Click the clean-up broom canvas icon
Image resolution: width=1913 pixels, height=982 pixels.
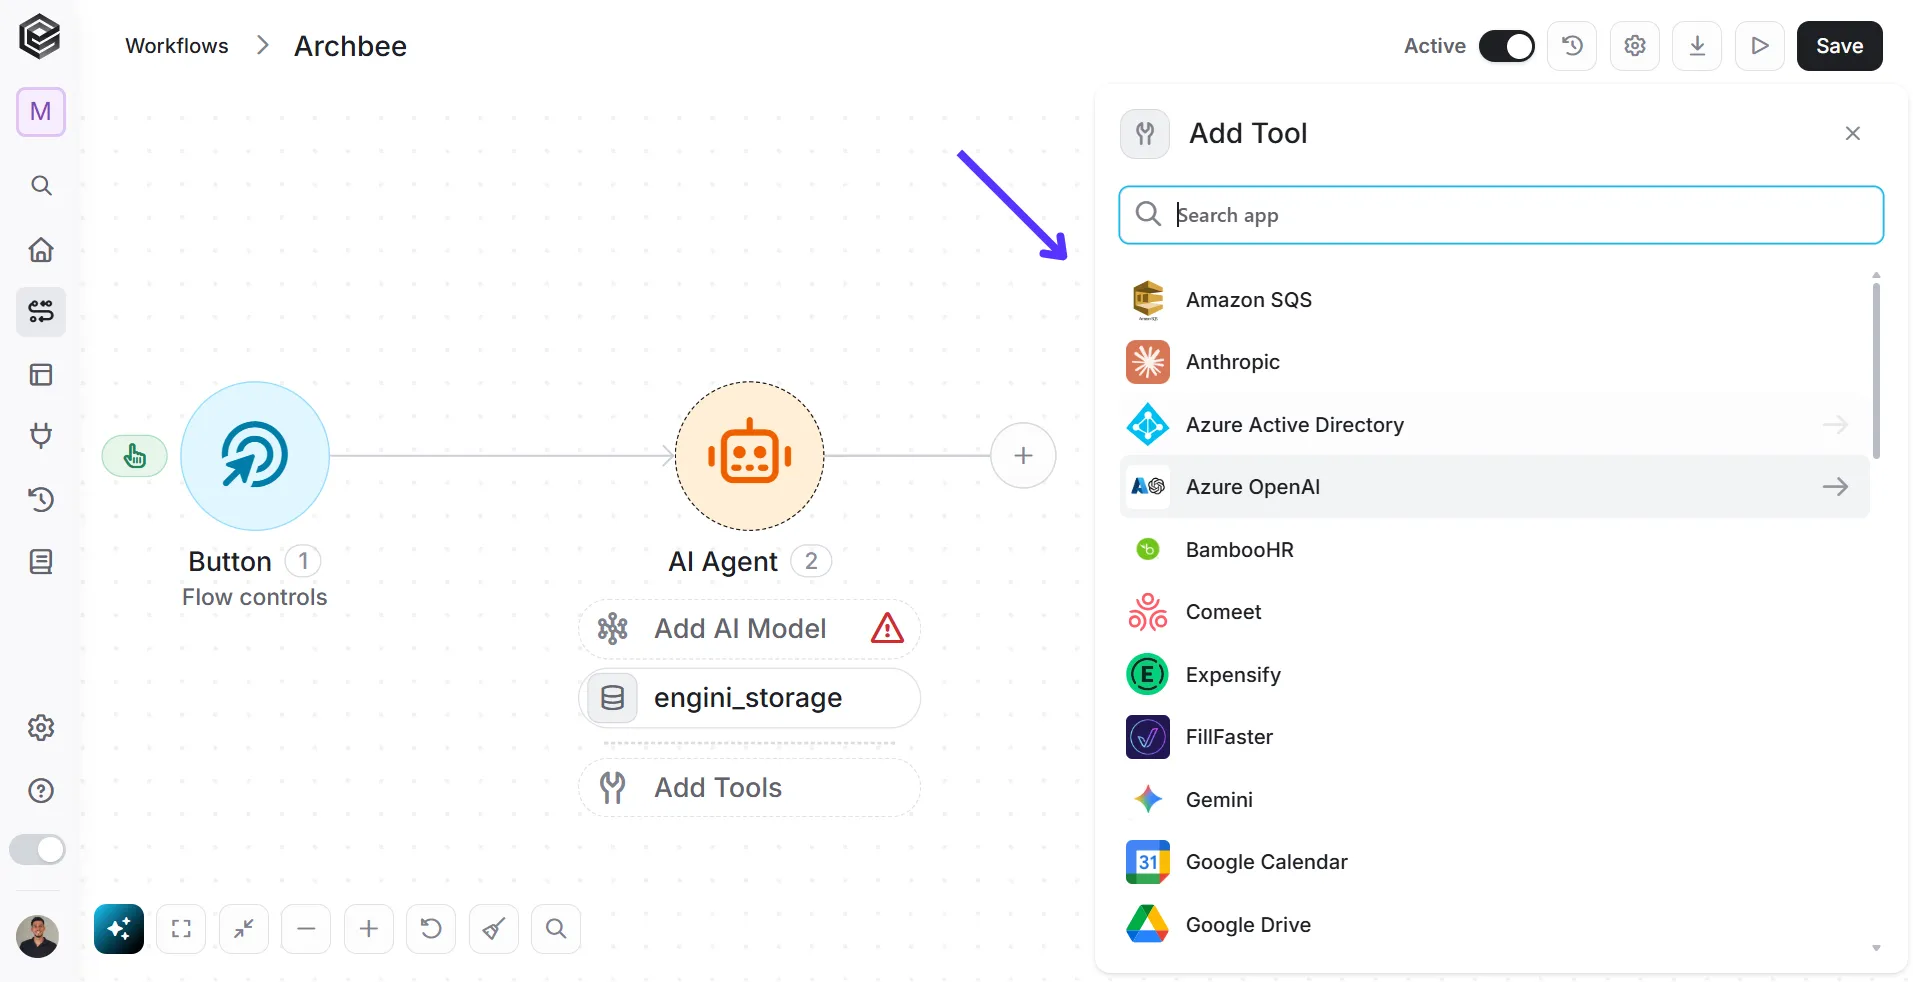click(494, 929)
